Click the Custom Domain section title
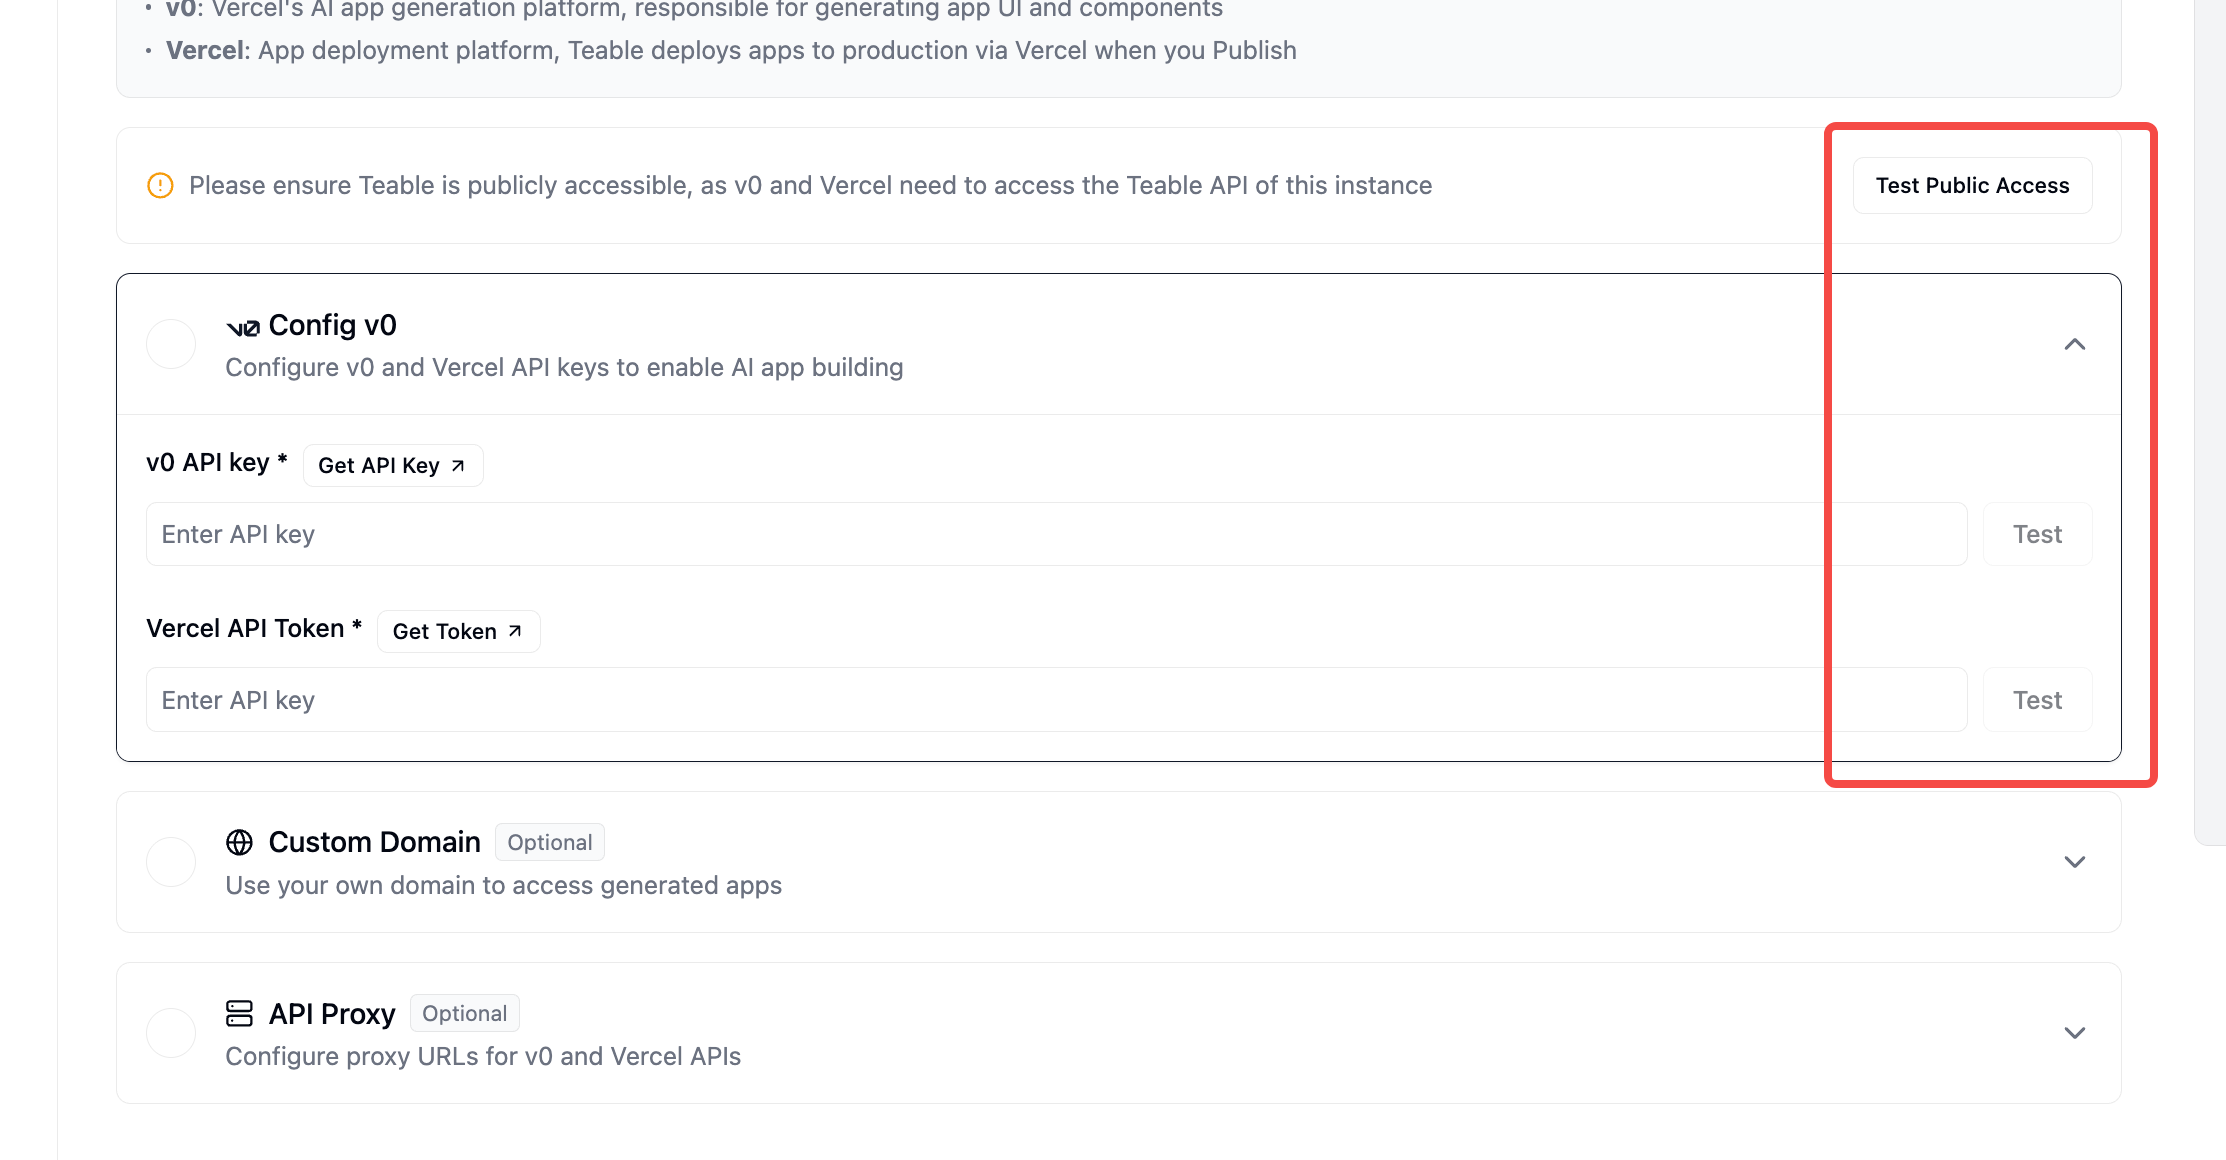Viewport: 2226px width, 1160px height. pyautogui.click(x=374, y=843)
